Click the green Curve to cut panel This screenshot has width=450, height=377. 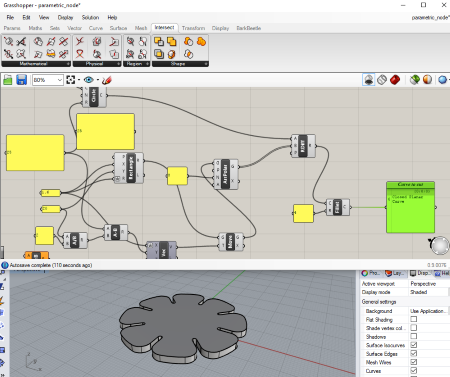pos(411,207)
